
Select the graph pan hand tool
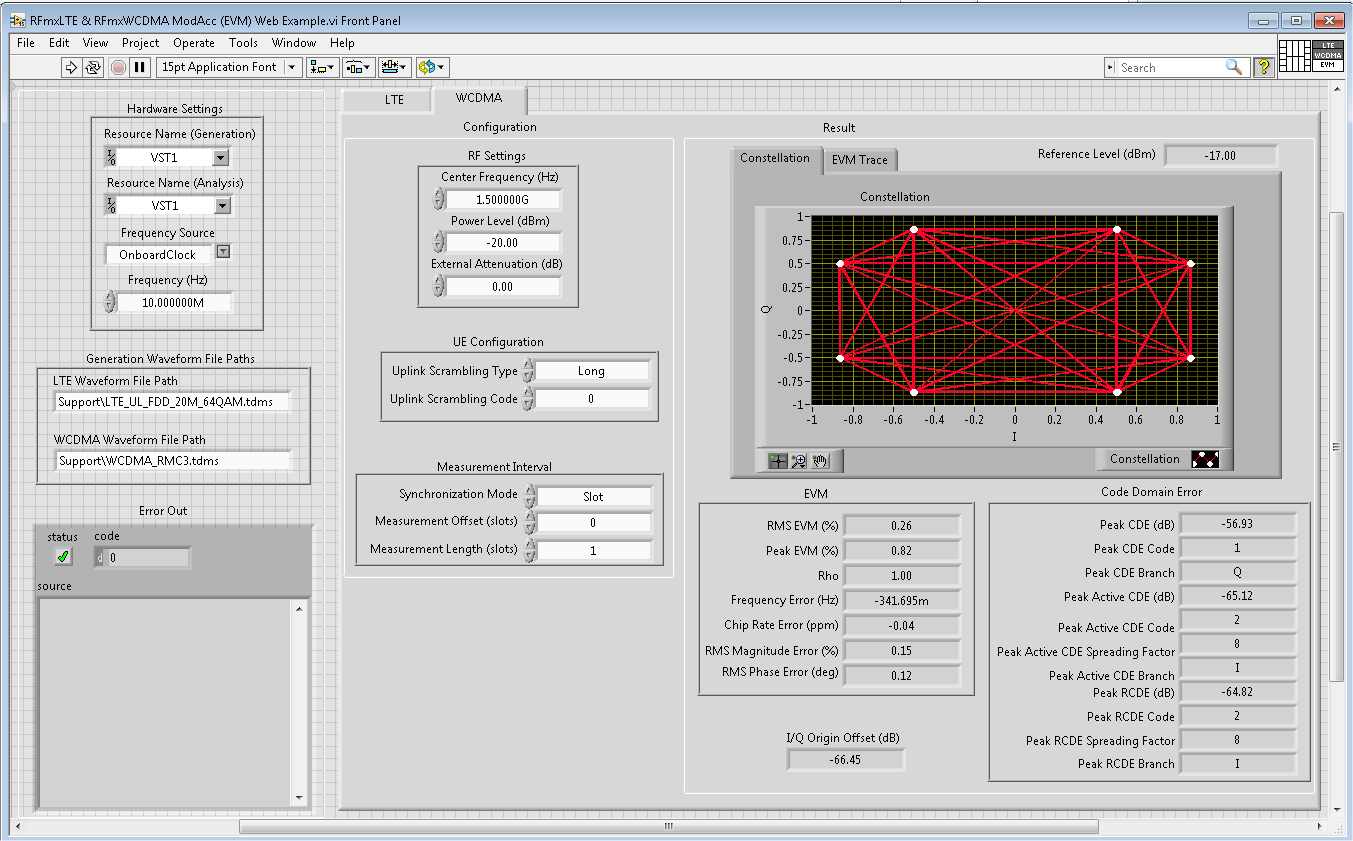819,461
